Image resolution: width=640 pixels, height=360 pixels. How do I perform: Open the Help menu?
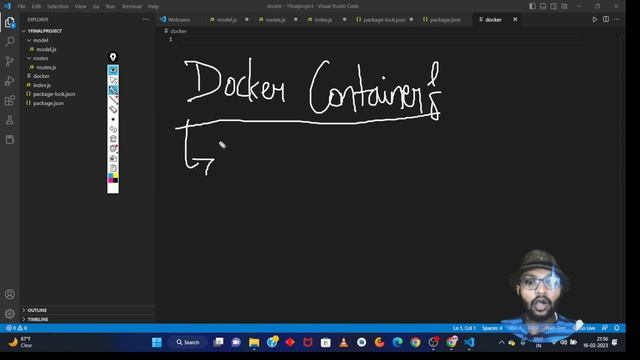[153, 6]
